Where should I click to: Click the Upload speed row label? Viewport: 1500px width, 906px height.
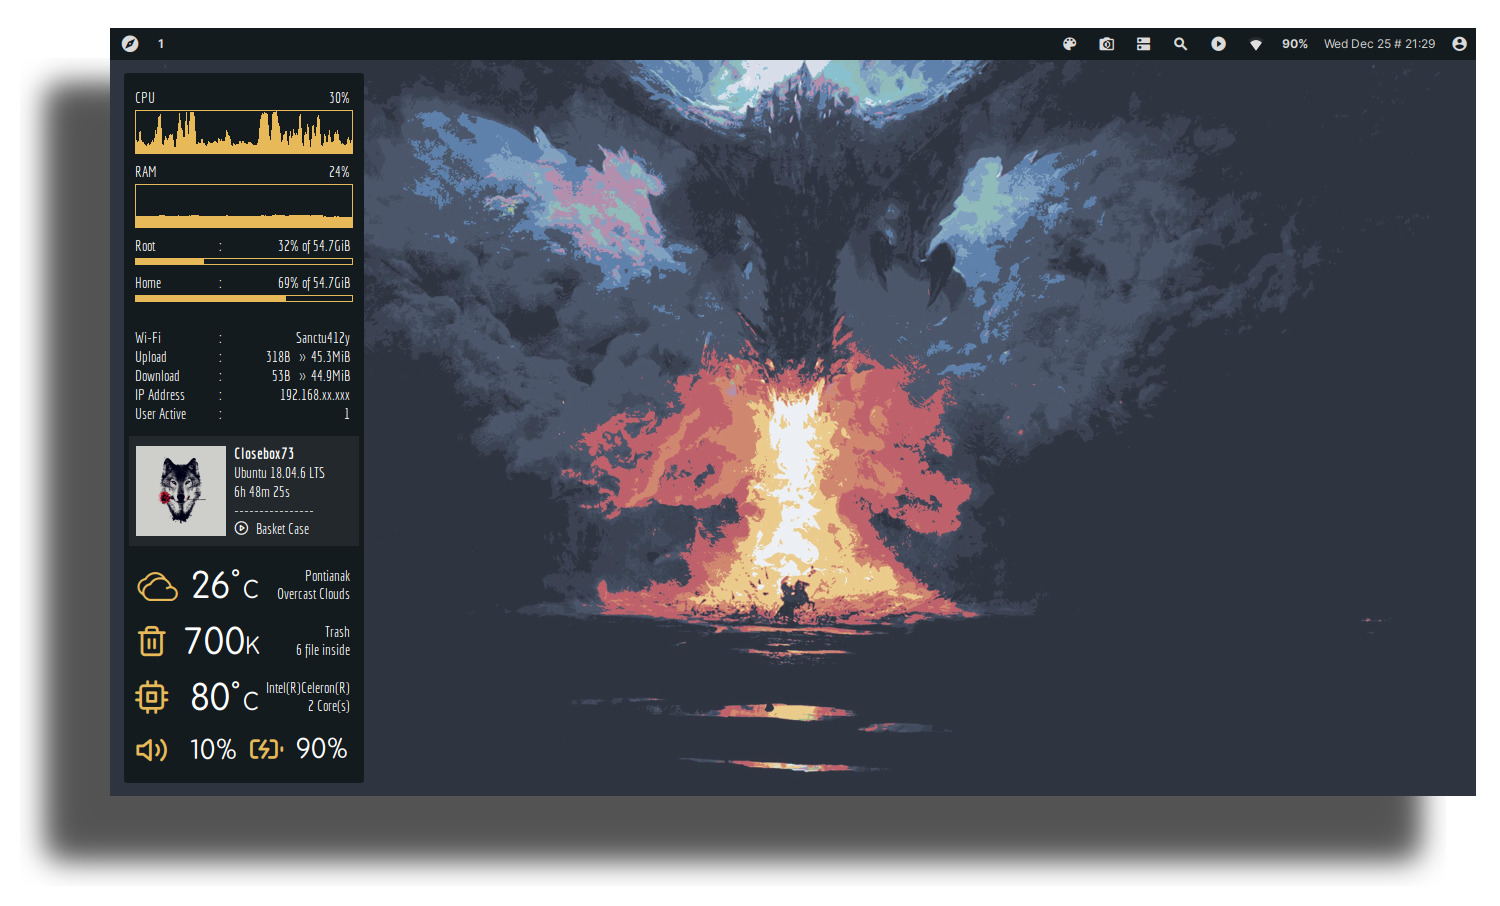pos(151,357)
